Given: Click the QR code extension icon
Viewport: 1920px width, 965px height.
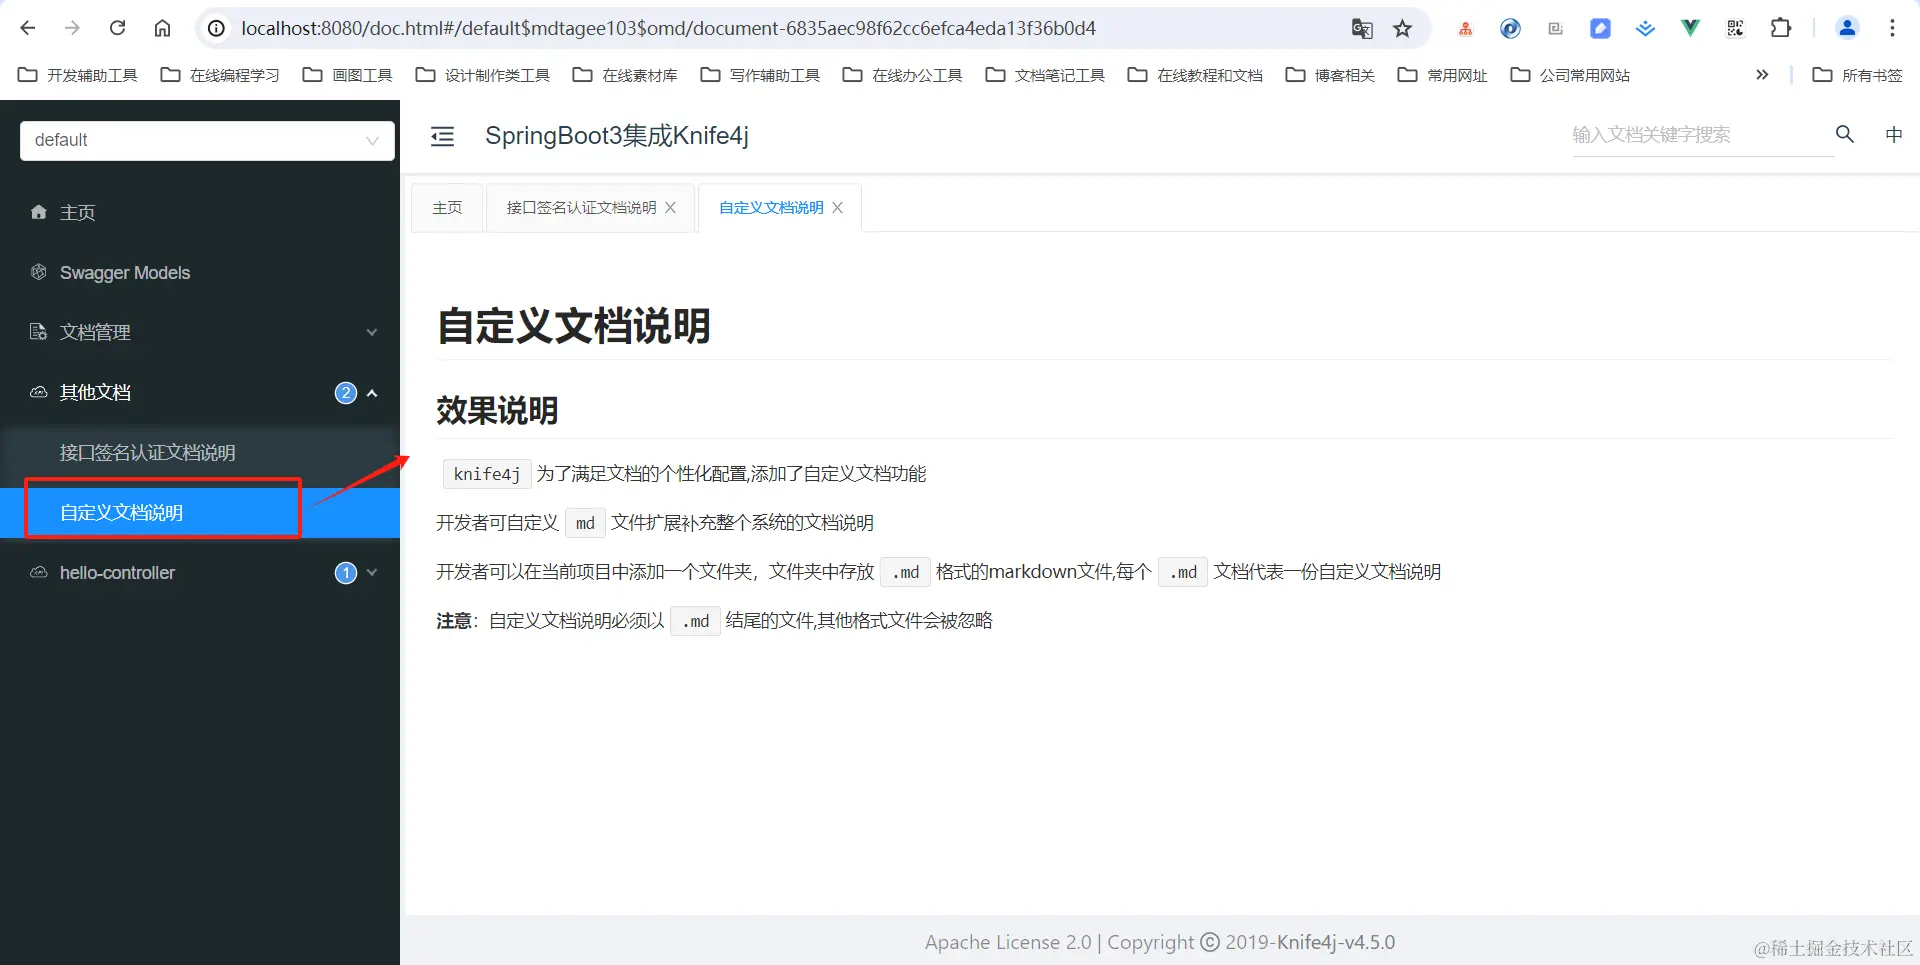Looking at the screenshot, I should 1735,28.
